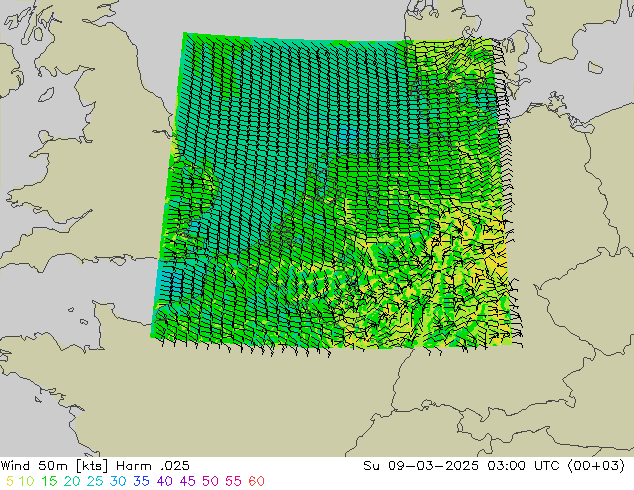
Task: Click the magenta '50' legend value
Action: pyautogui.click(x=210, y=481)
